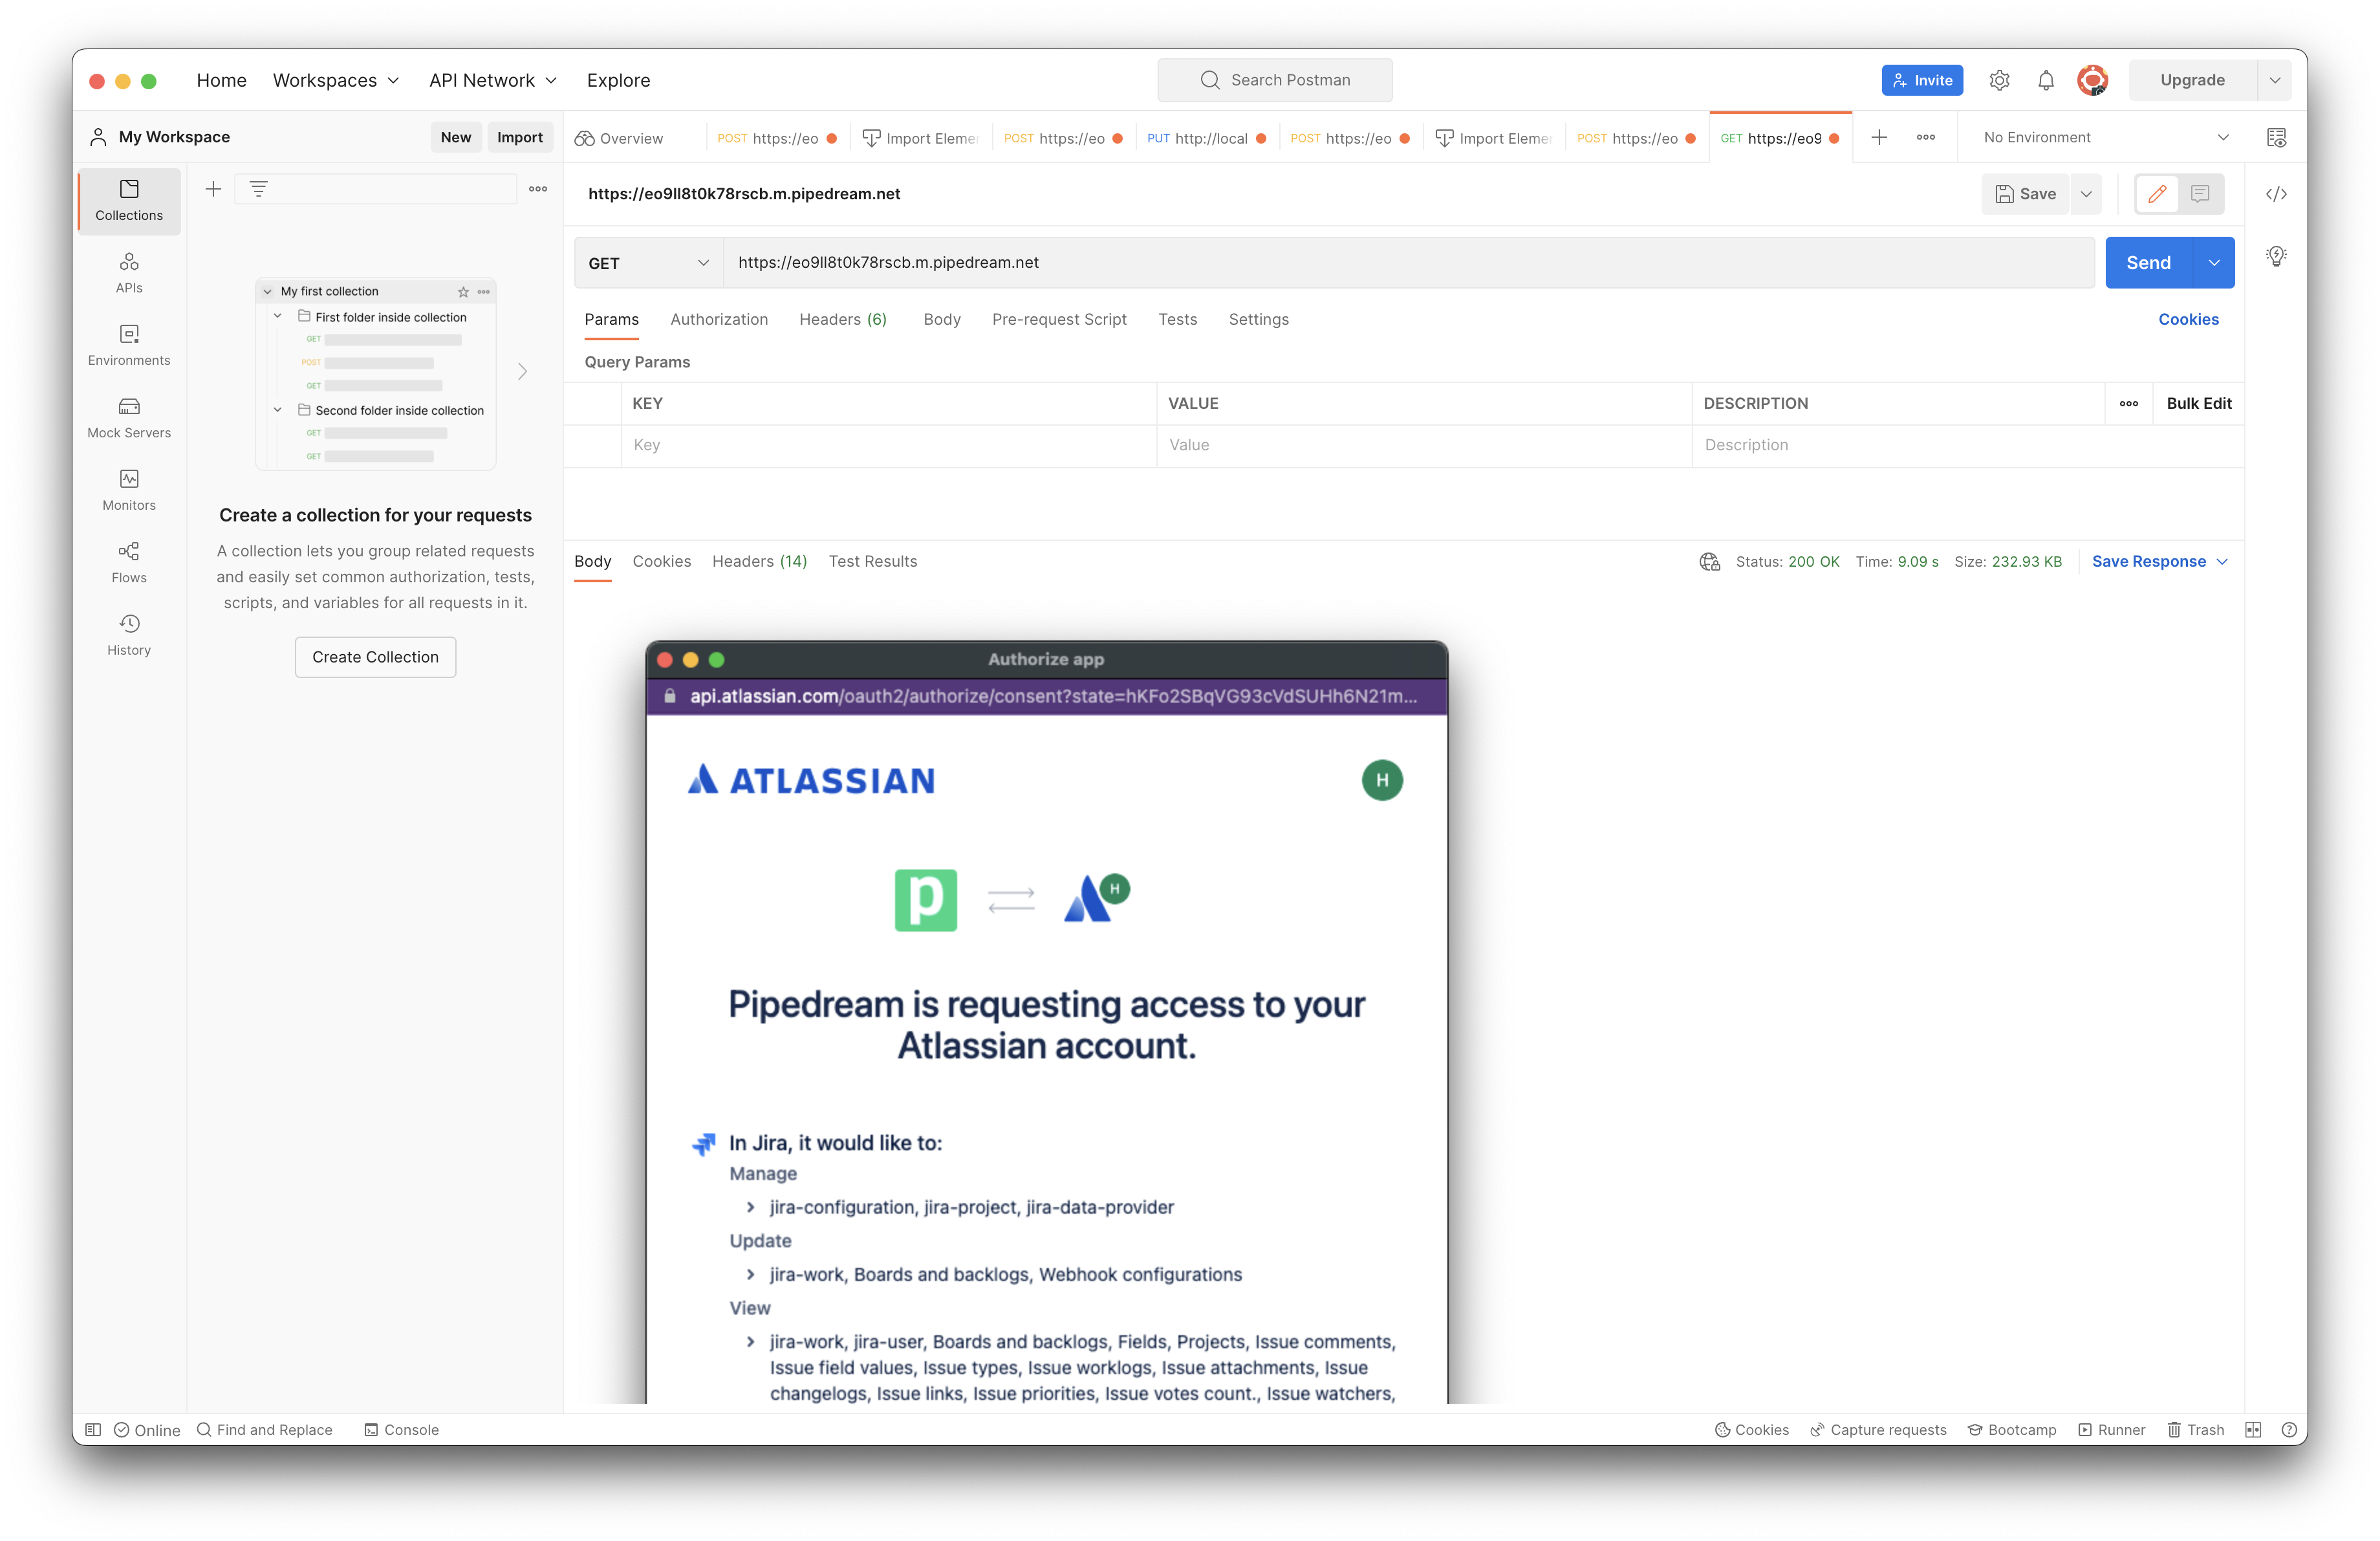Image resolution: width=2380 pixels, height=1541 pixels.
Task: Open the Console in status bar
Action: (x=401, y=1429)
